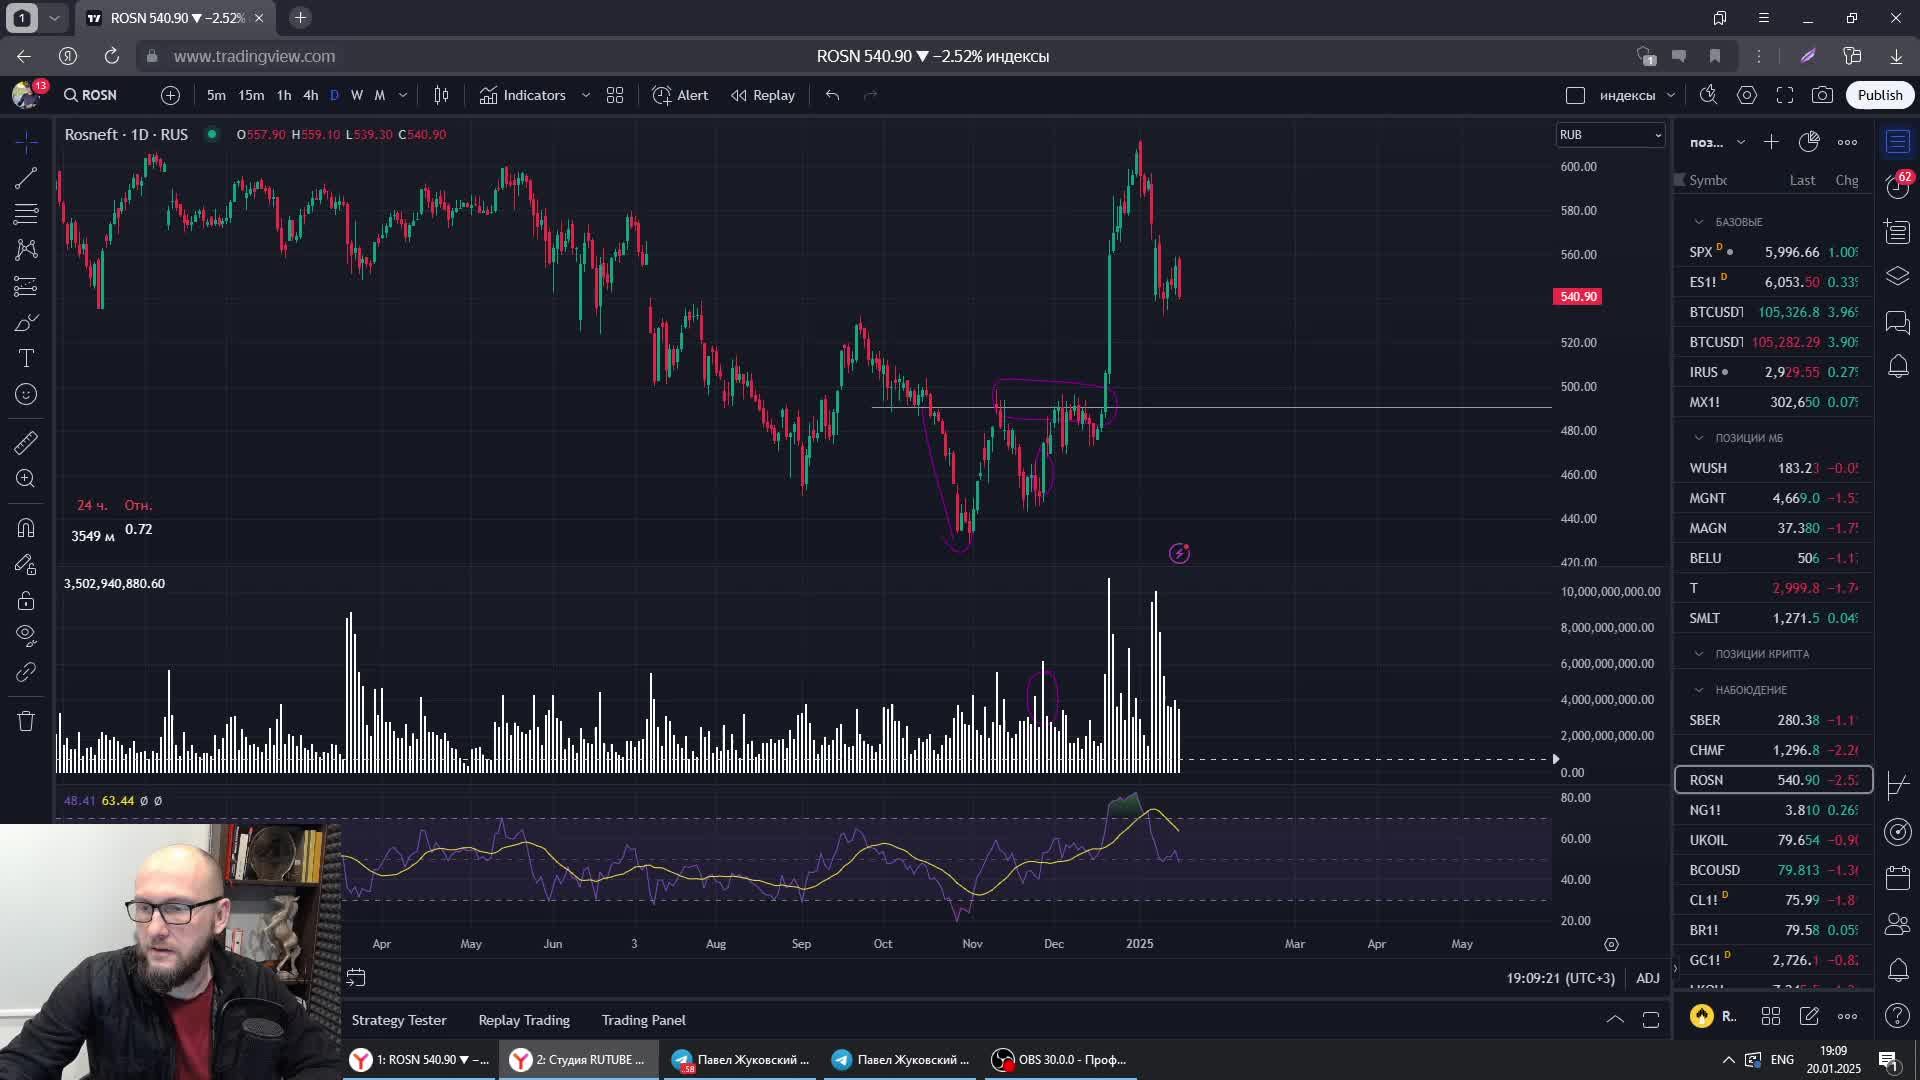
Task: Expand the timeframe list dropdown arrow
Action: (x=403, y=95)
